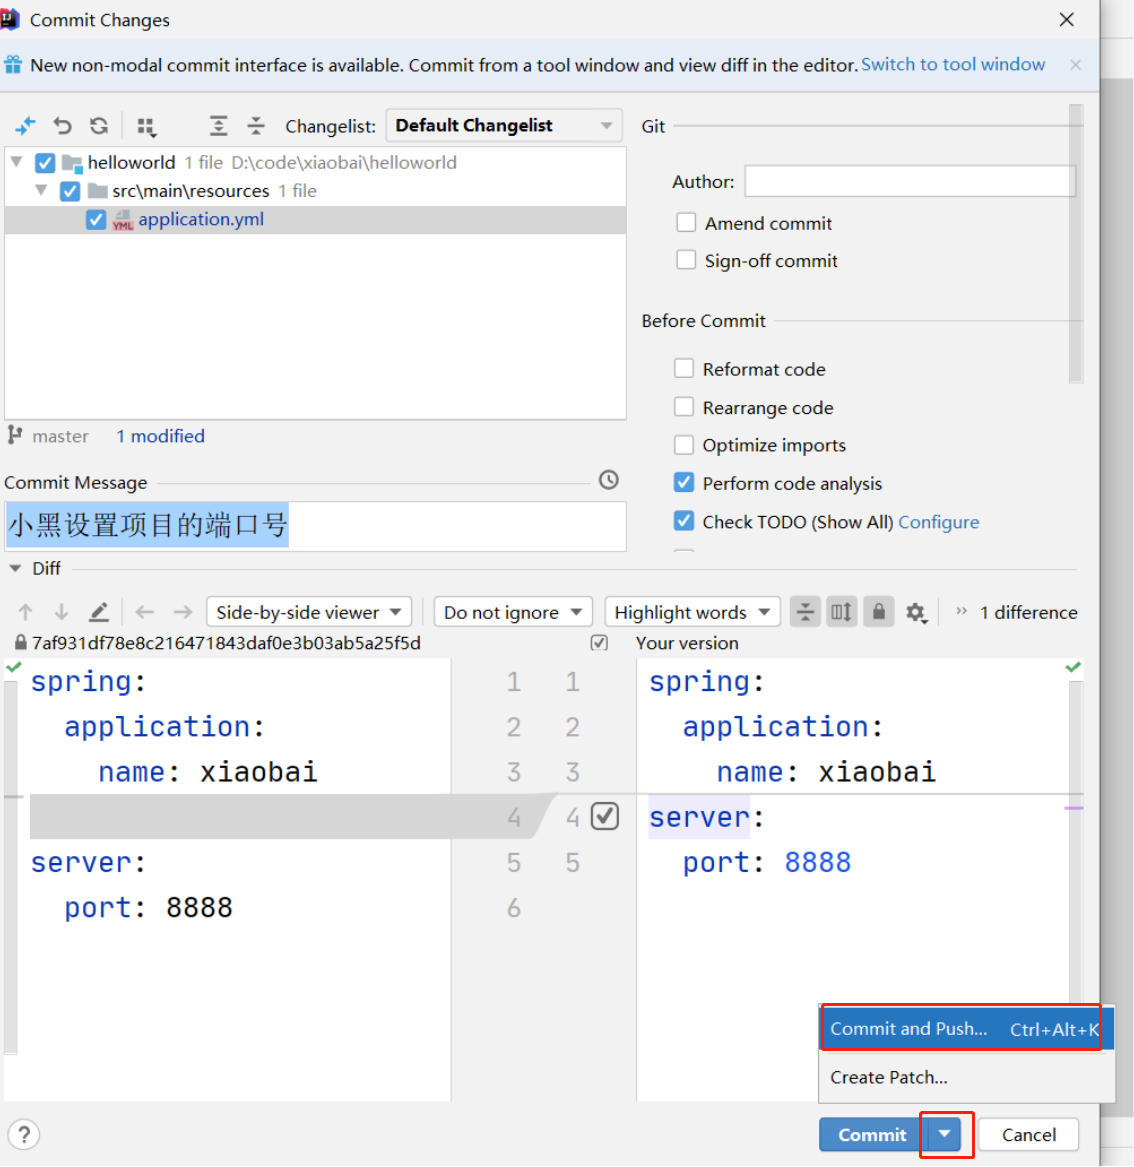Click the Compare Next File arrow
The image size is (1134, 1167).
click(x=182, y=612)
